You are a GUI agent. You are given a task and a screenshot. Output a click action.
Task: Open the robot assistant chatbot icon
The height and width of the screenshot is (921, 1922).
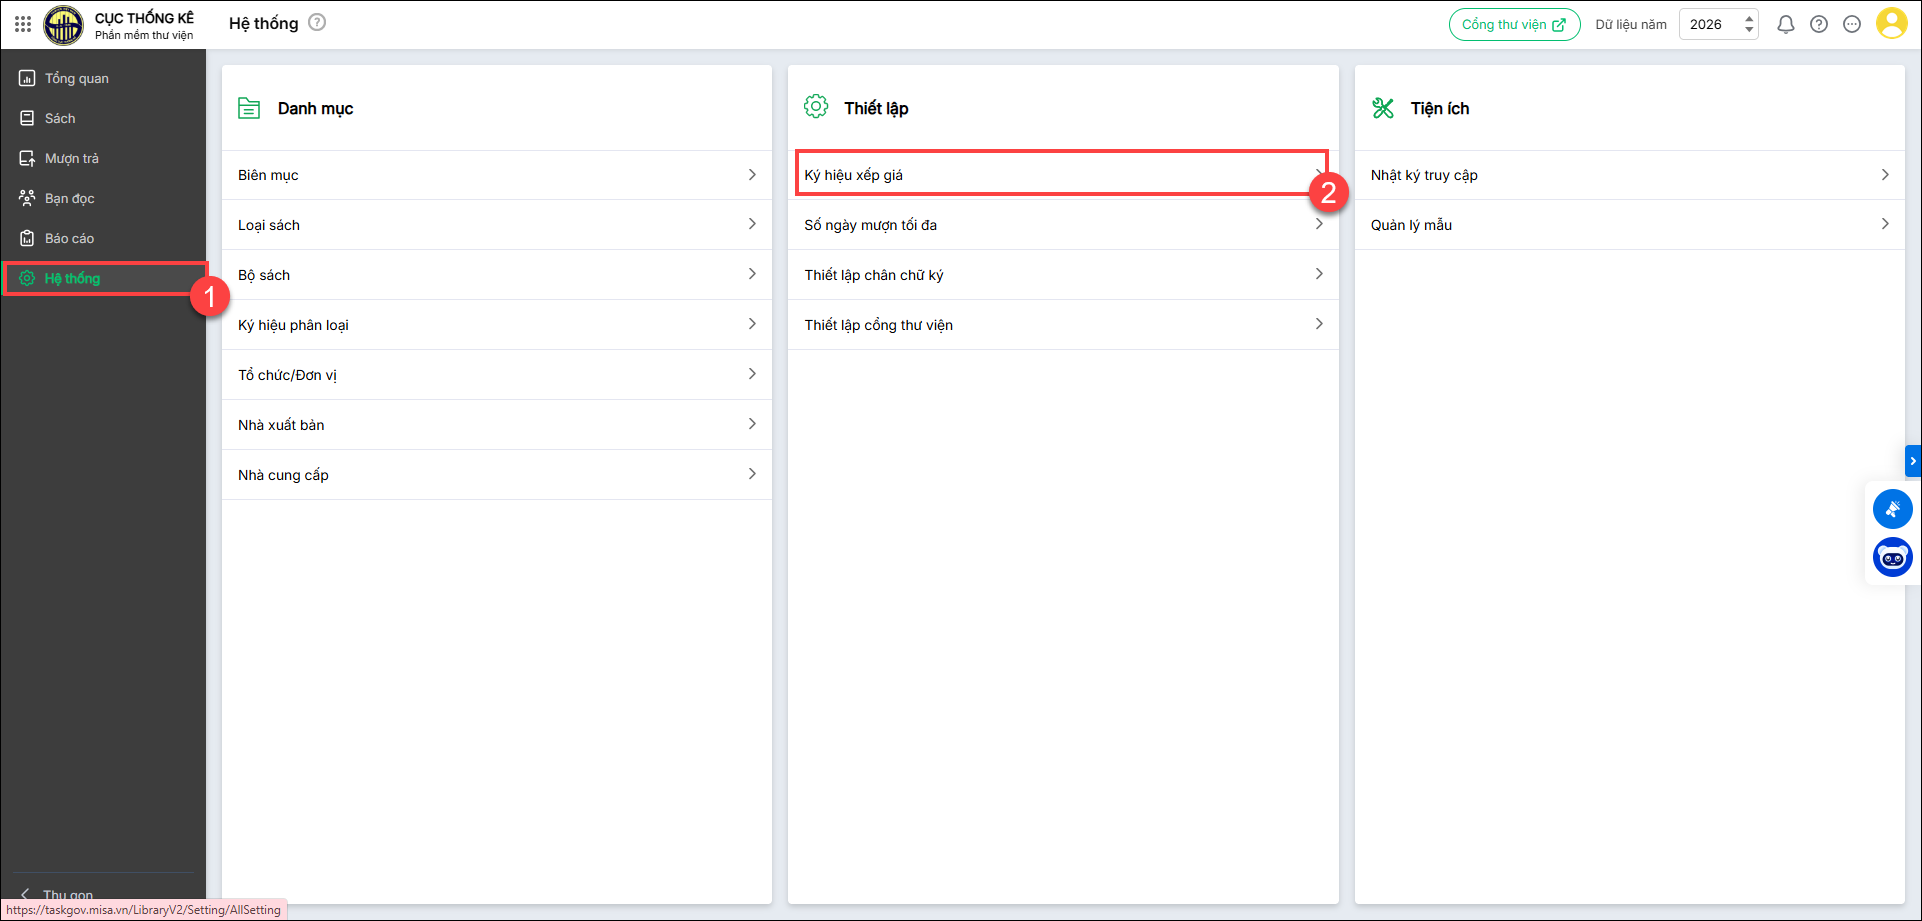click(1892, 558)
